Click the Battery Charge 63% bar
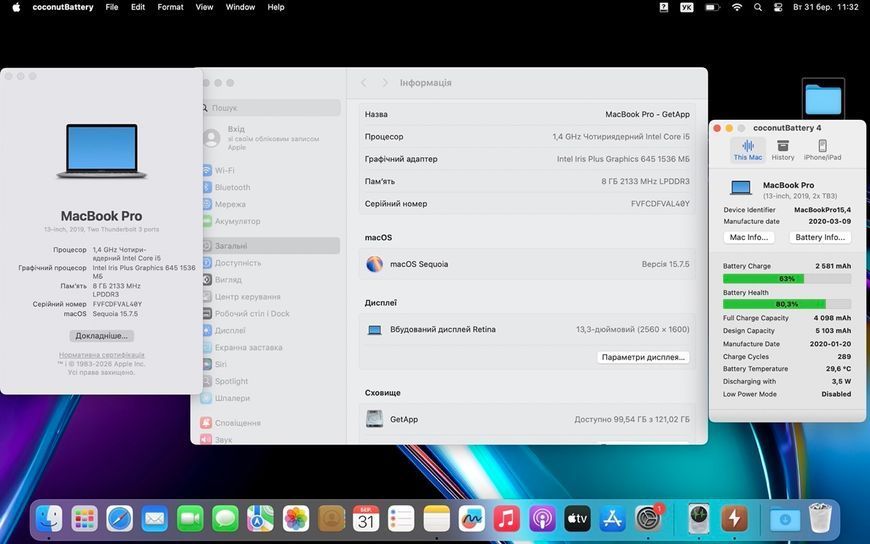 tap(787, 279)
